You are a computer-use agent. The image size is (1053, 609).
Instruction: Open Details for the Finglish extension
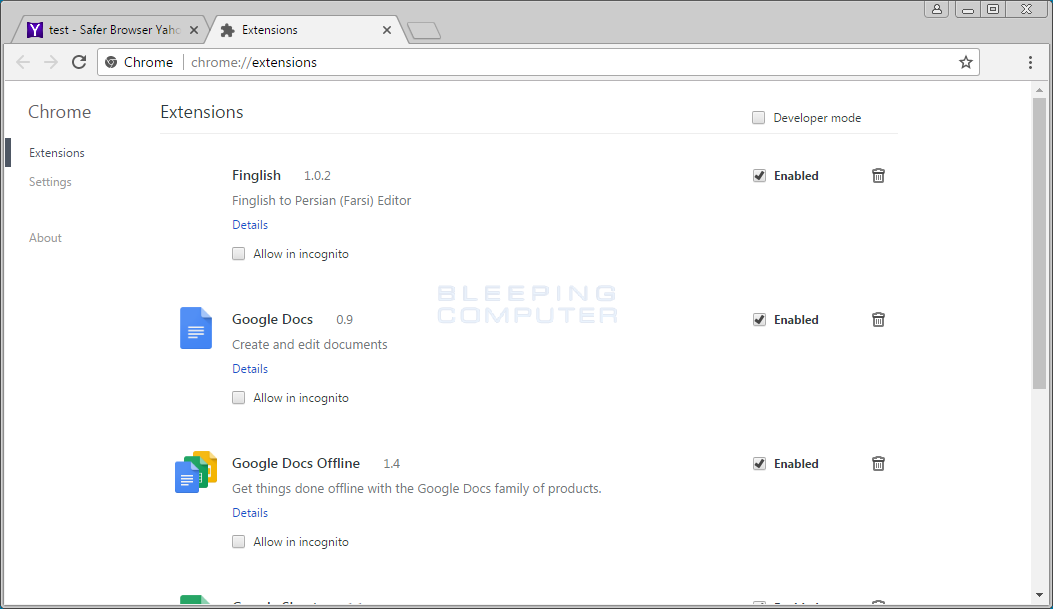(x=249, y=224)
